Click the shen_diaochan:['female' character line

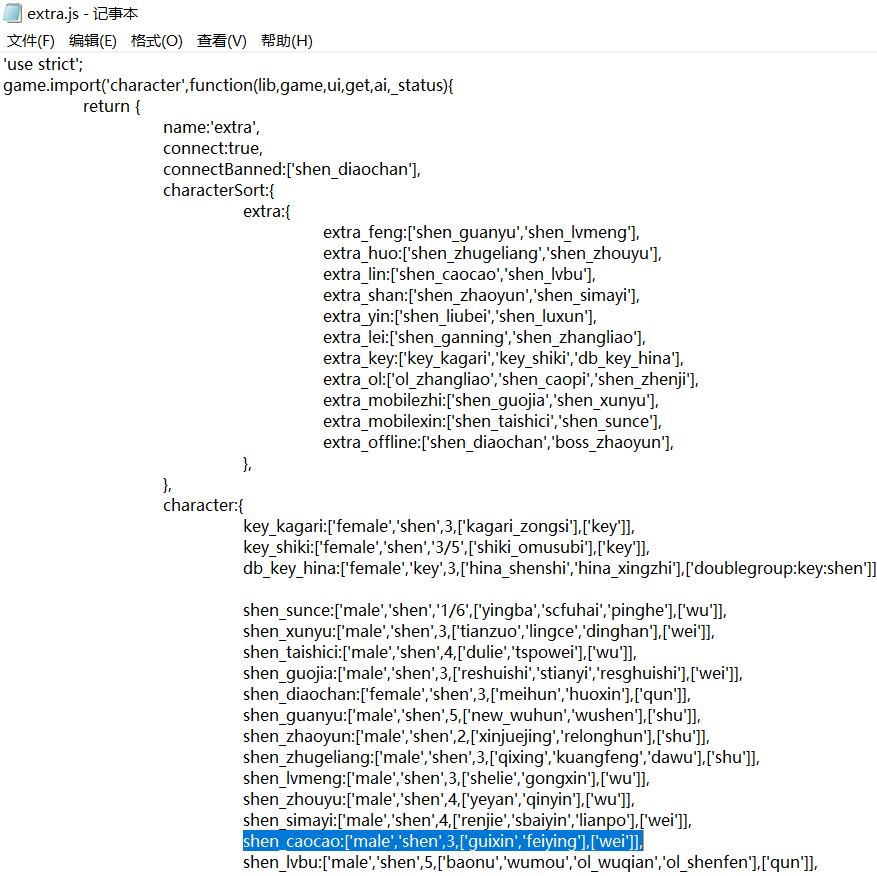click(467, 694)
